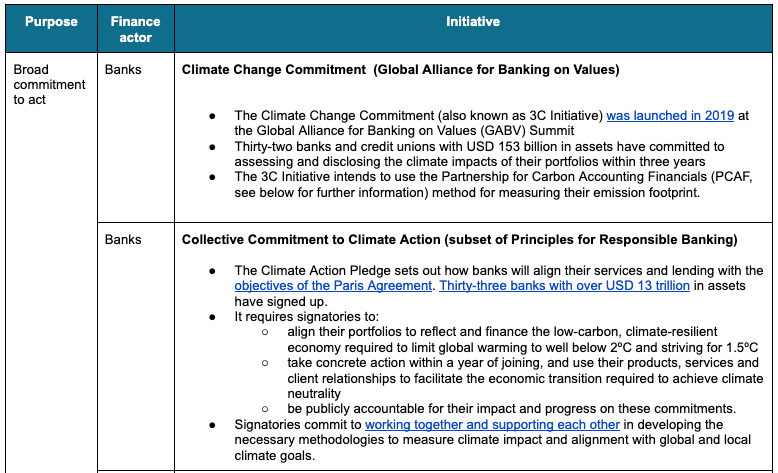The image size is (778, 473).
Task: Click "Banks" cell beside Collective Commitment row
Action: (123, 240)
